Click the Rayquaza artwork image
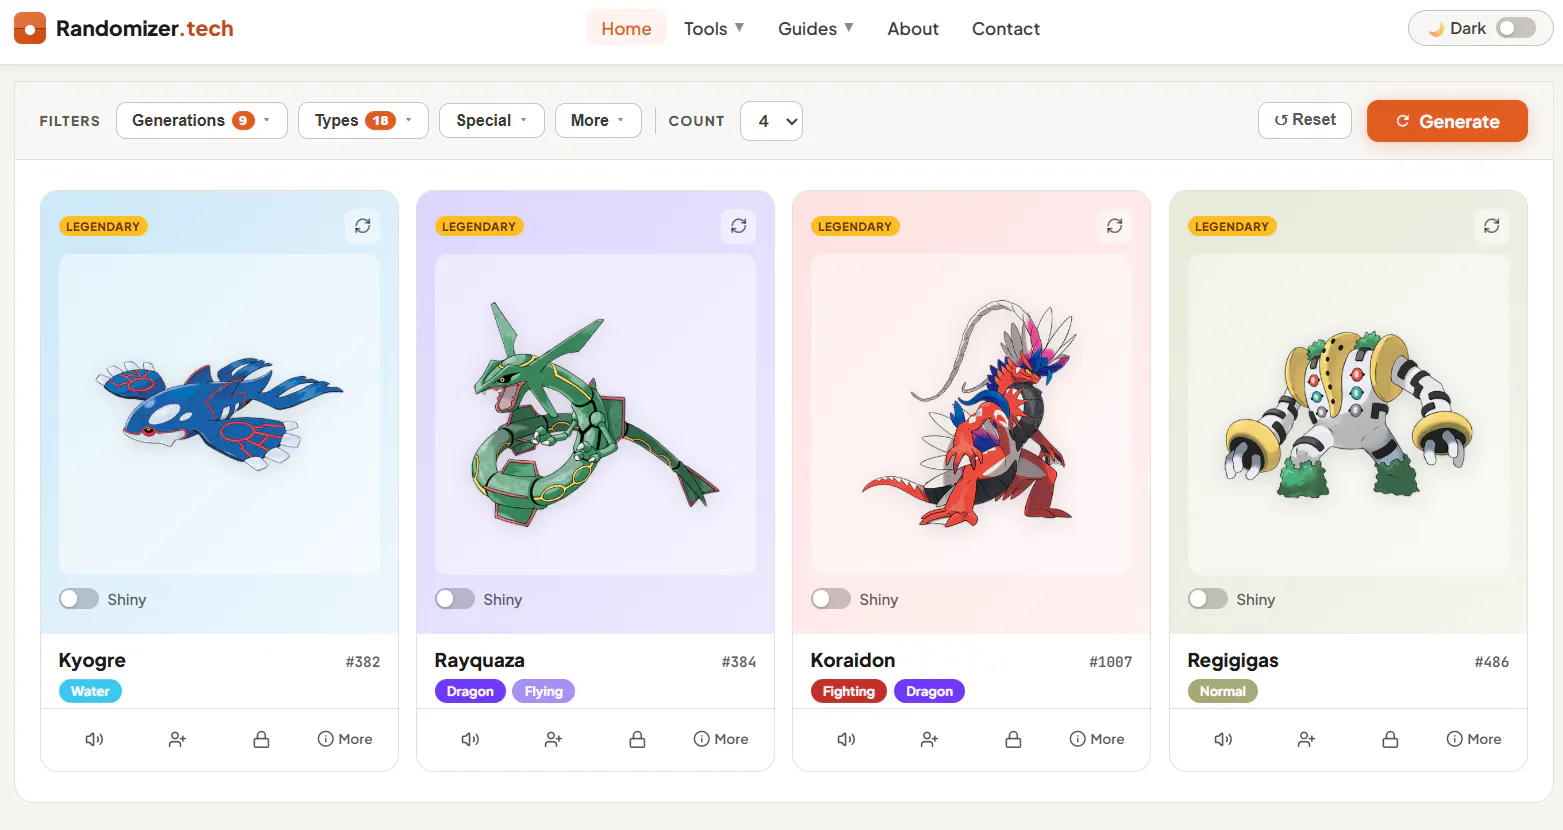1563x830 pixels. pyautogui.click(x=595, y=414)
